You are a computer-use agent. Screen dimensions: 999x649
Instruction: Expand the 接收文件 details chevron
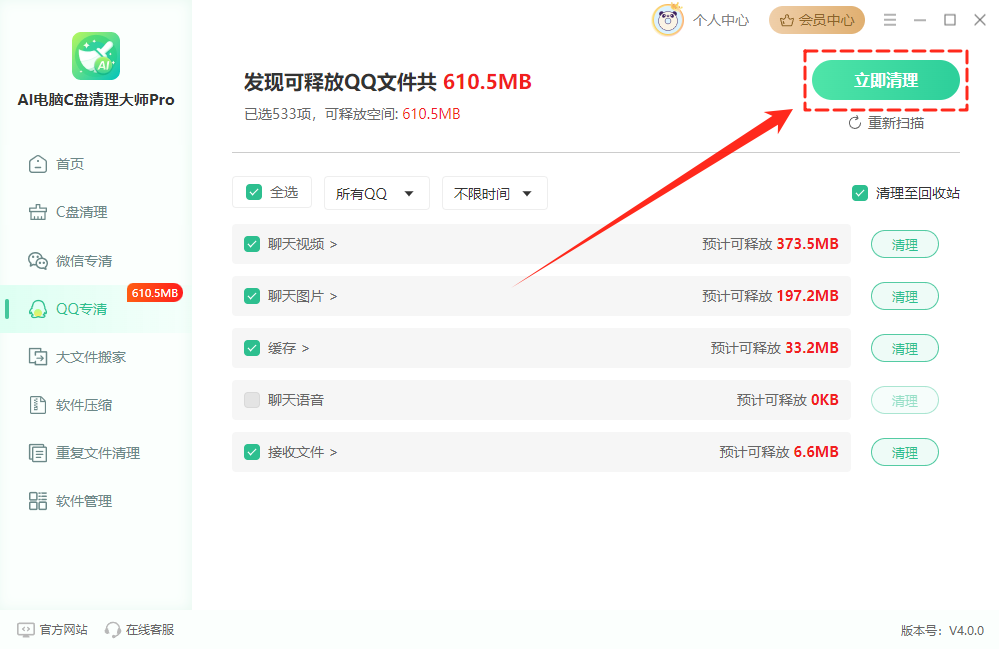pos(333,453)
